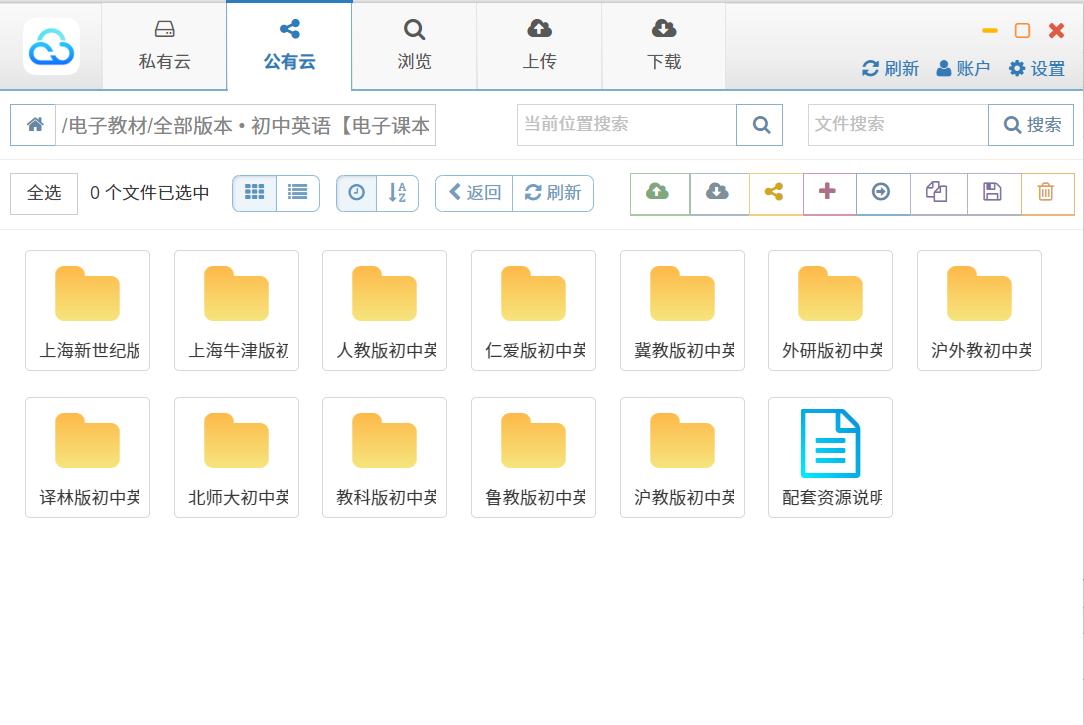Screen dimensions: 1084x725
Task: Select the 译林版初中英 folder
Action: [88, 458]
